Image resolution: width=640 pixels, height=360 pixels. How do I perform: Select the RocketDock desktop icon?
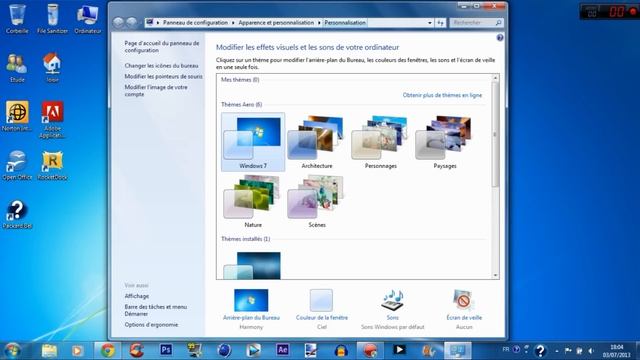(52, 165)
